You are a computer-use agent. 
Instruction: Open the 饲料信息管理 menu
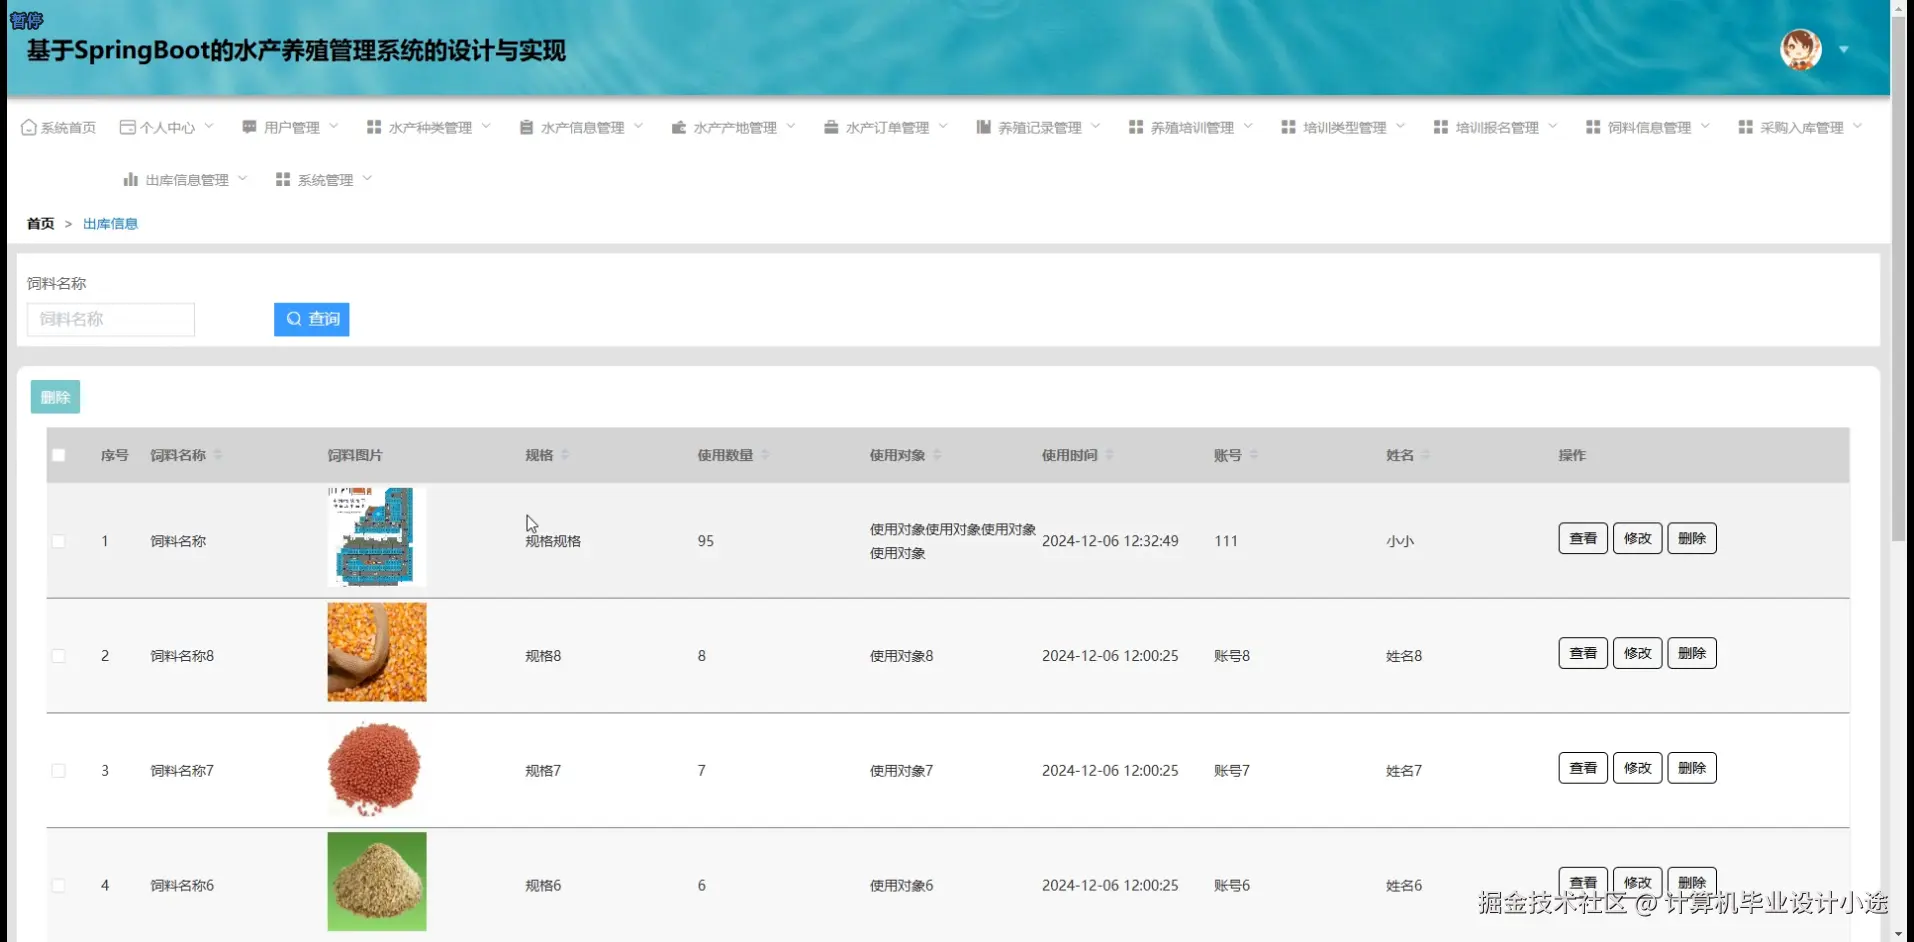(x=1648, y=127)
